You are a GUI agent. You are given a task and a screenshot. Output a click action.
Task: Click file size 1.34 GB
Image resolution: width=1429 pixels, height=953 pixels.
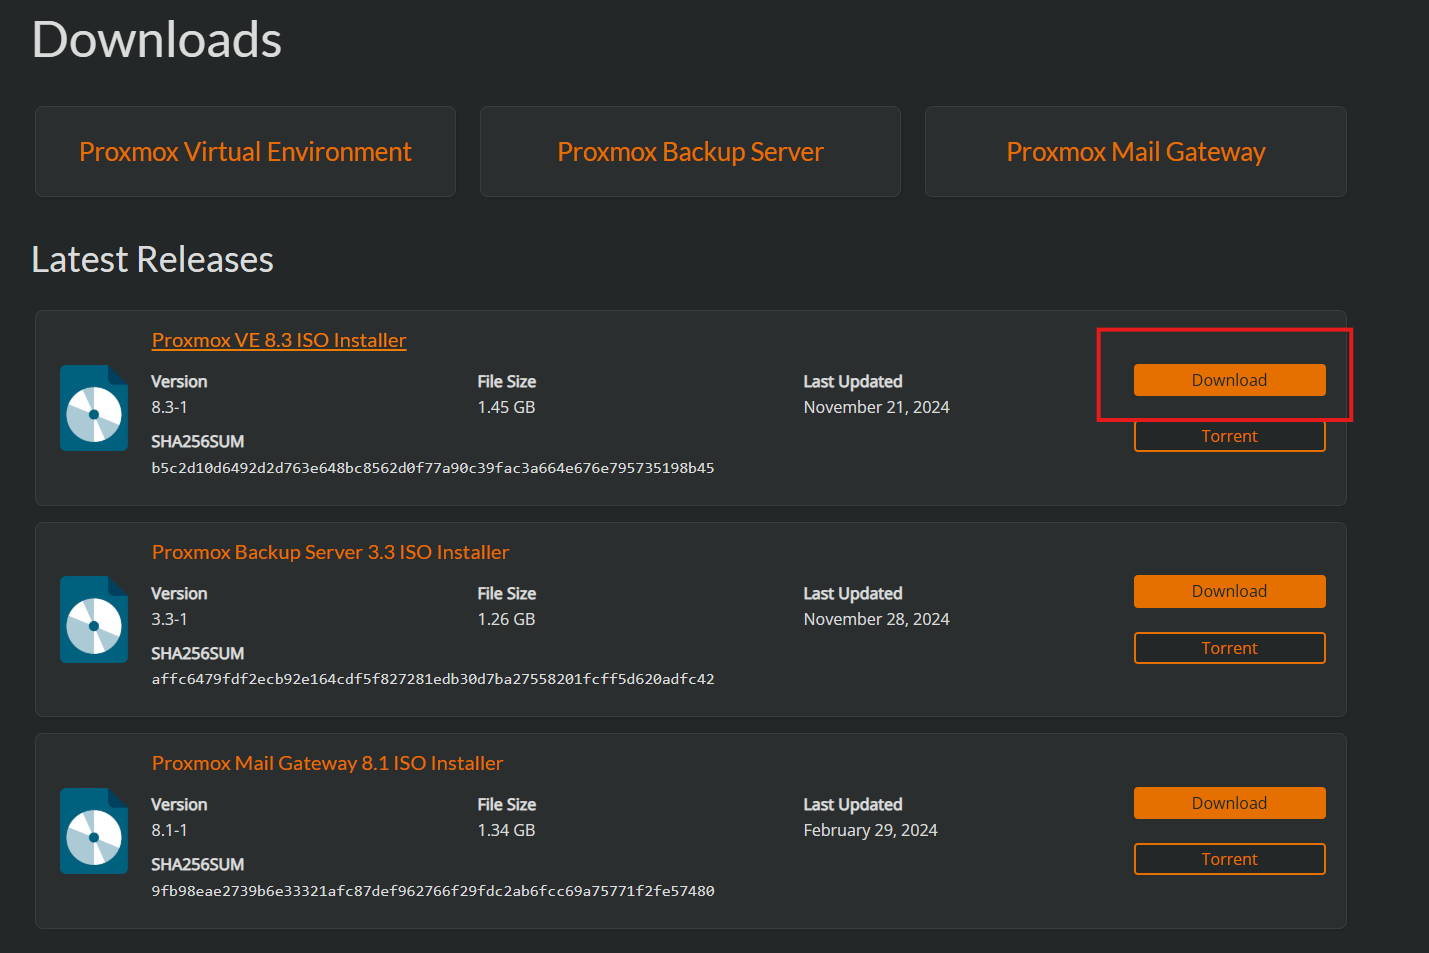506,830
